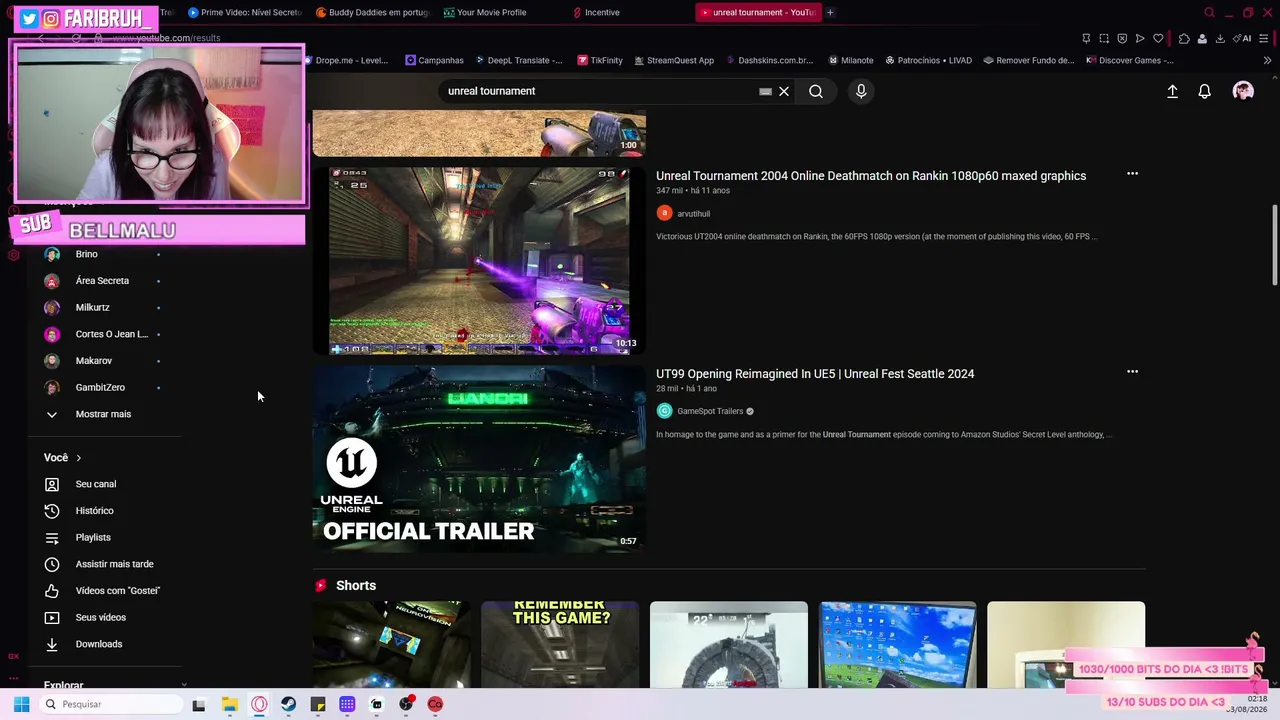Open a new browser tab with the plus
Image resolution: width=1280 pixels, height=720 pixels.
[830, 13]
